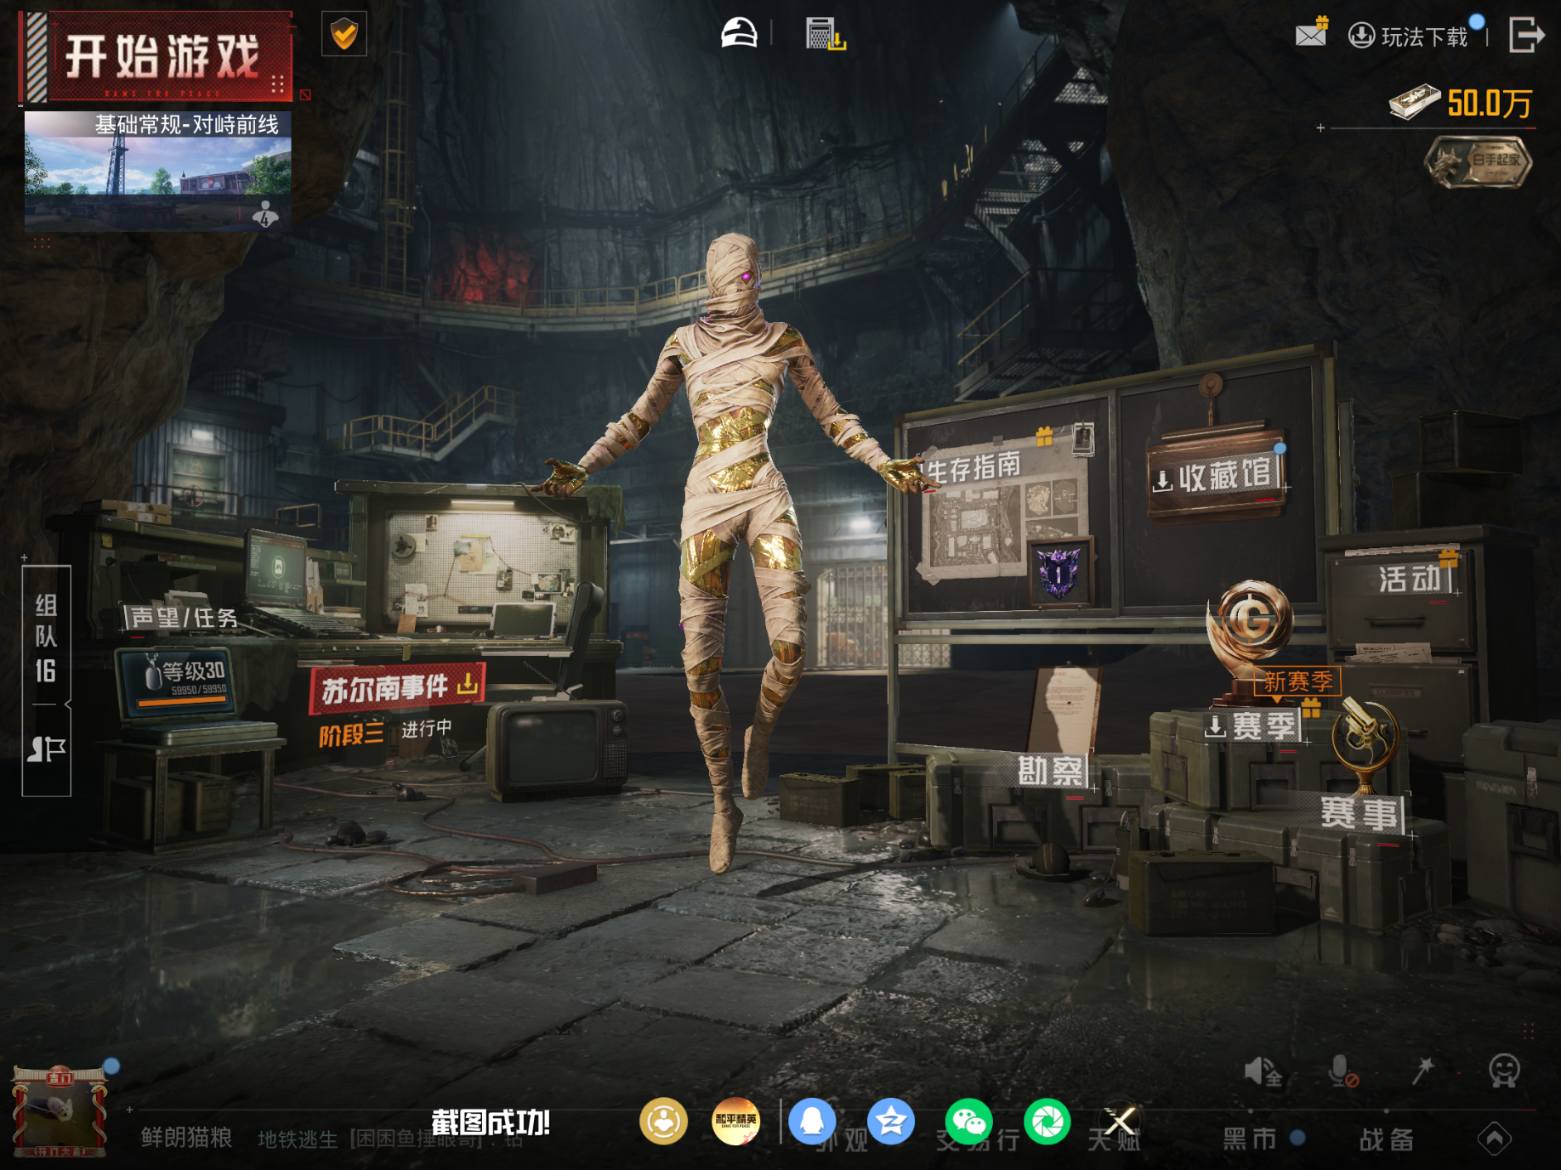
Task: Open 声望/任务 reputation and tasks
Action: pyautogui.click(x=183, y=618)
